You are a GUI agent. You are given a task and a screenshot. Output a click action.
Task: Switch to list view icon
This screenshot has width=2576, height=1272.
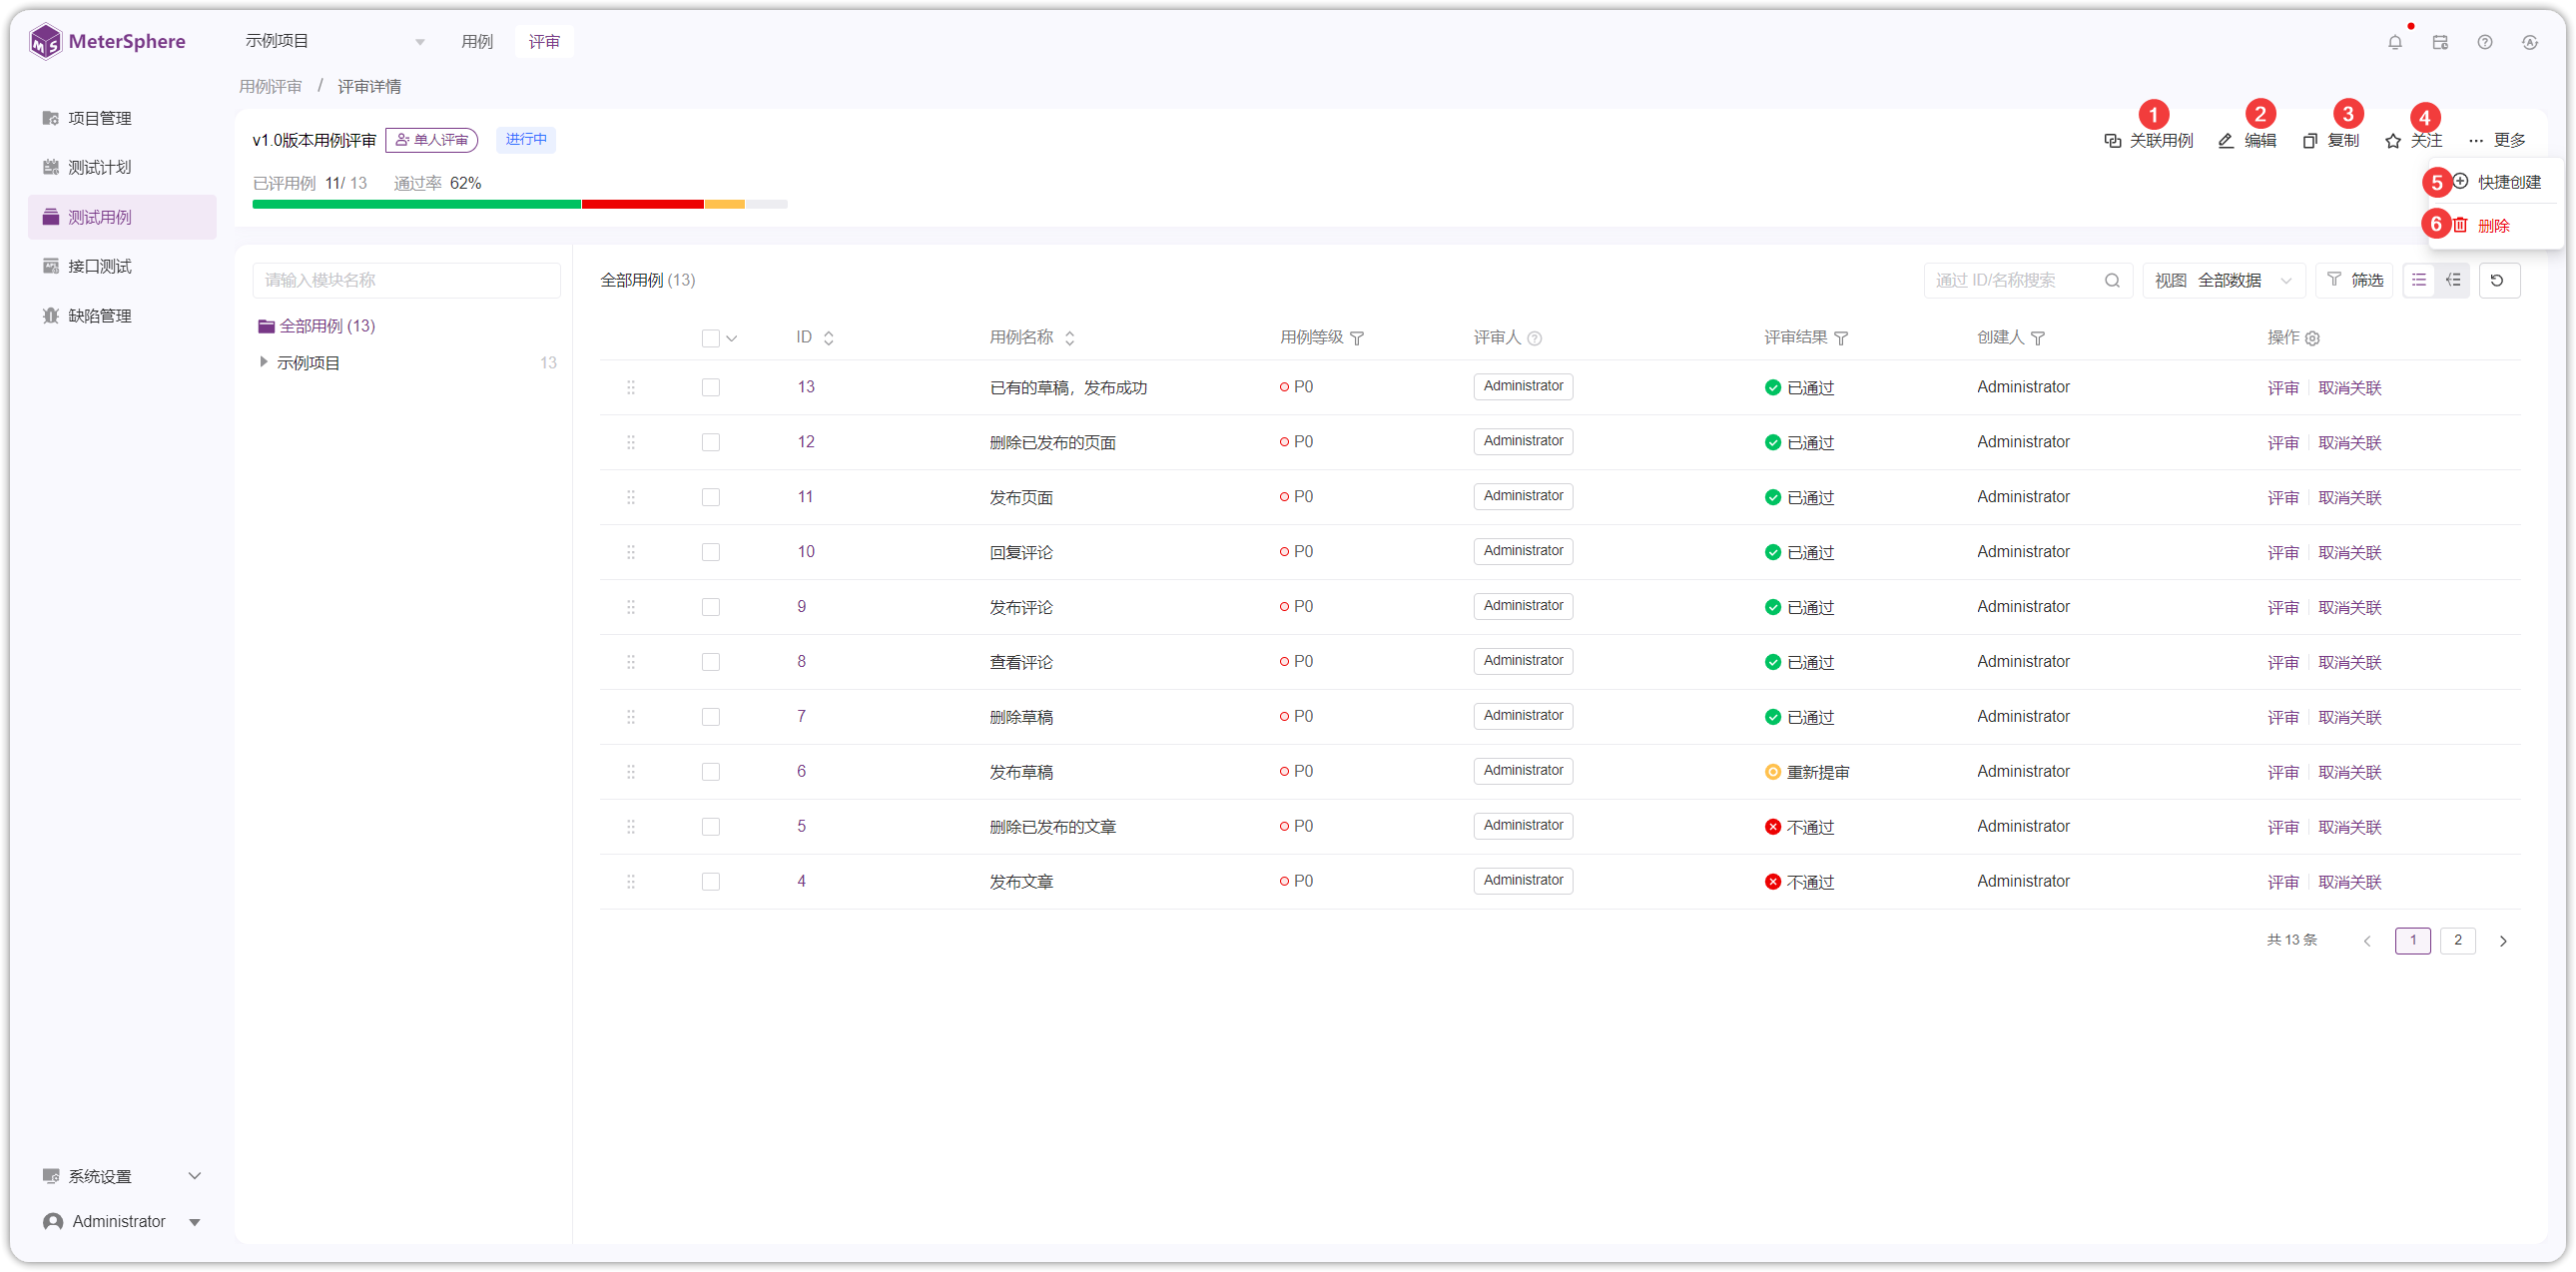(2419, 280)
